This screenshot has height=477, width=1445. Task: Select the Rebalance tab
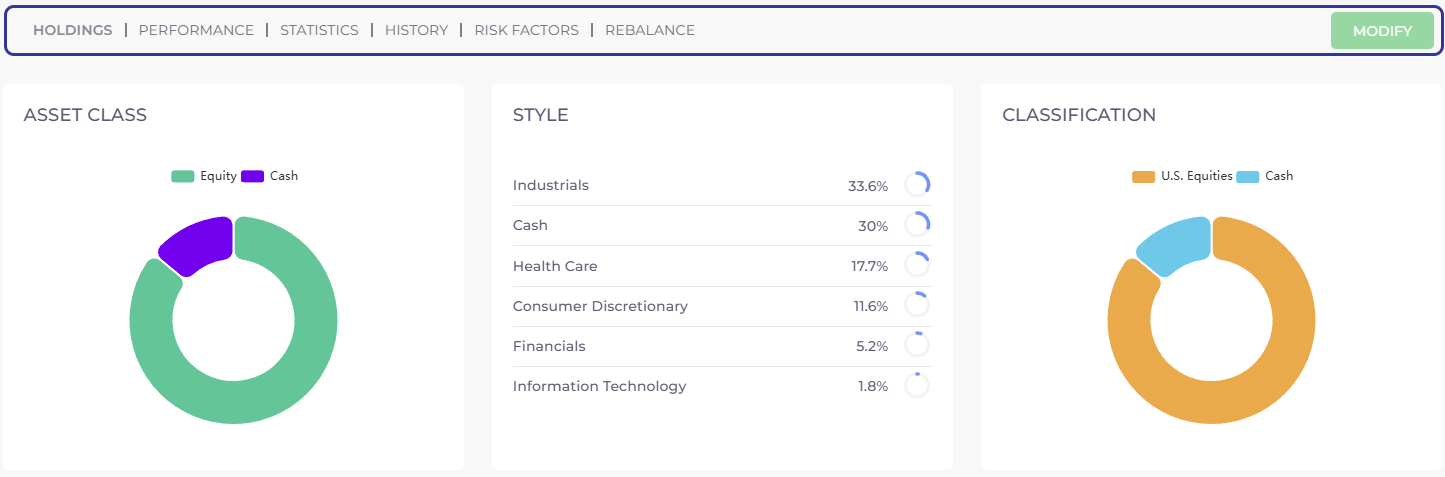click(x=650, y=30)
